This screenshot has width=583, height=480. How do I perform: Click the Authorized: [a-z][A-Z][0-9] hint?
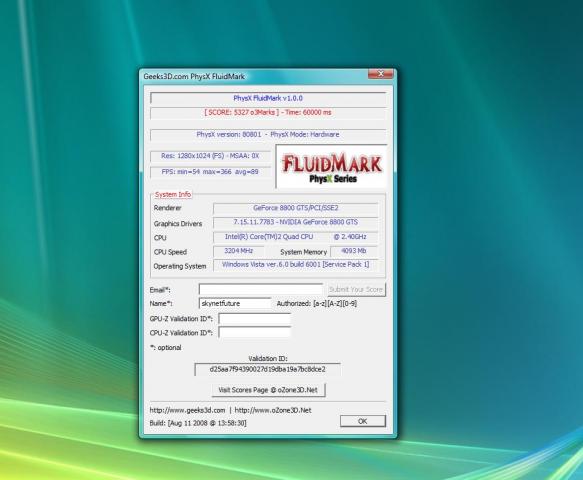click(x=317, y=303)
